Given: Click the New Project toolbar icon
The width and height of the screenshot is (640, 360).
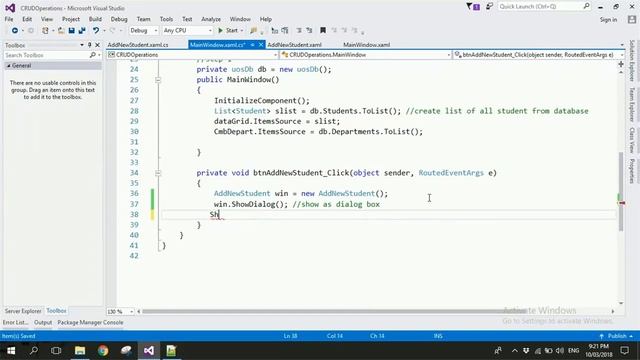Looking at the screenshot, I should pyautogui.click(x=45, y=31).
